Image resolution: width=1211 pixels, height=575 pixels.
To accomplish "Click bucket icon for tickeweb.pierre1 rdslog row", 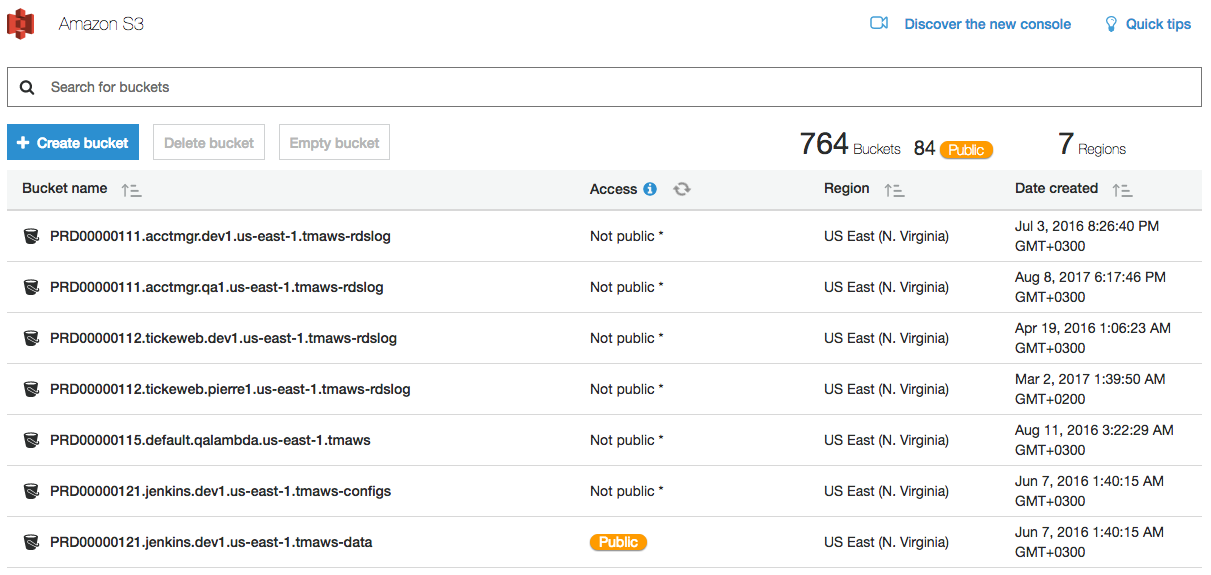I will [x=32, y=389].
